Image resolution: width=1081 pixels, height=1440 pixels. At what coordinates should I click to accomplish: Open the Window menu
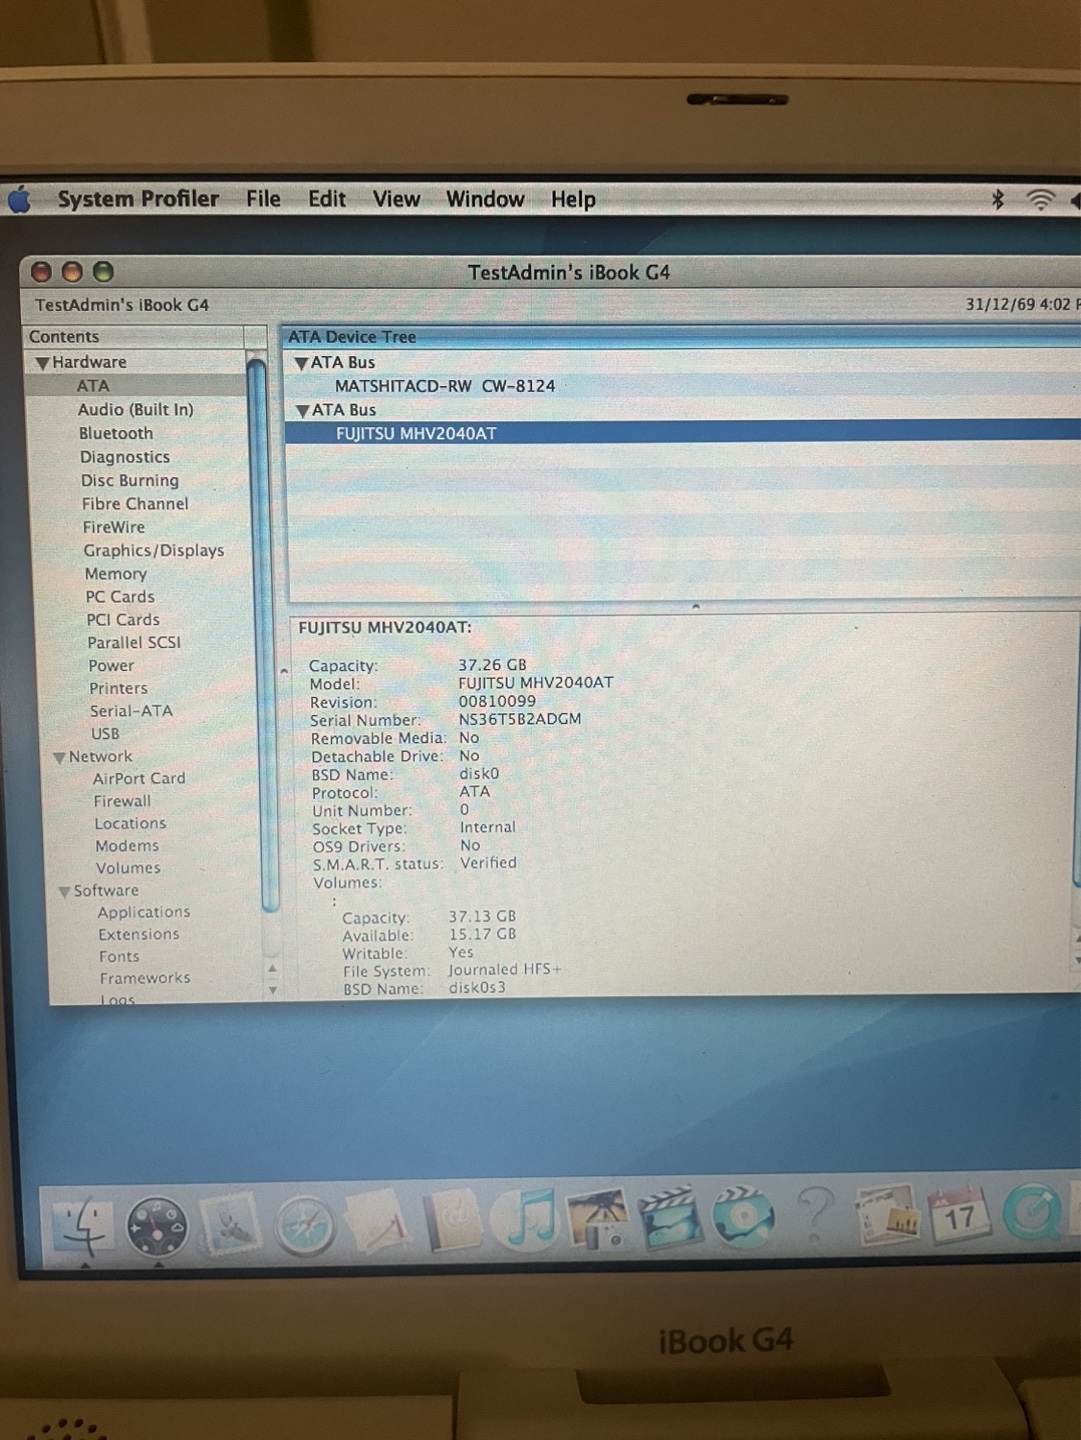(485, 199)
